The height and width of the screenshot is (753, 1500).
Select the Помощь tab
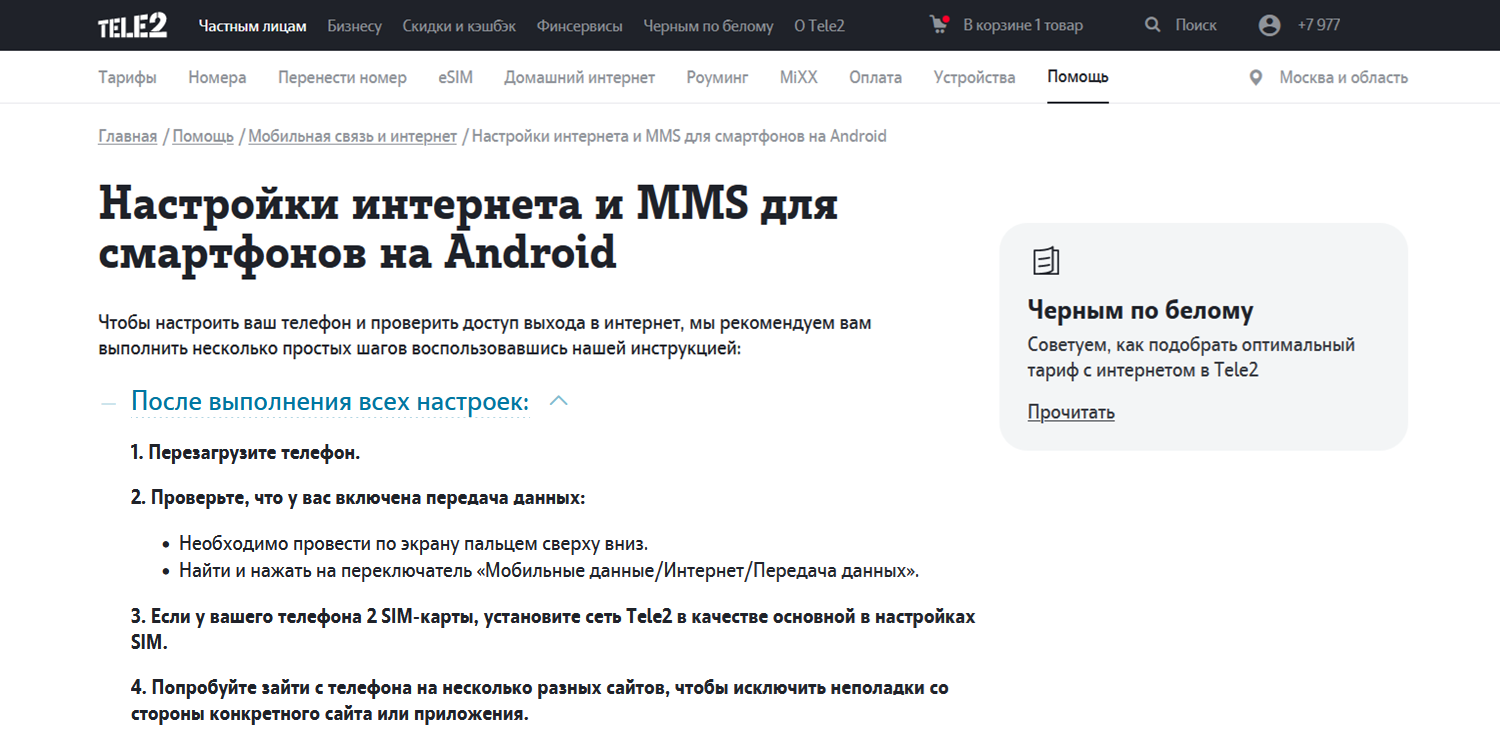tap(1078, 77)
